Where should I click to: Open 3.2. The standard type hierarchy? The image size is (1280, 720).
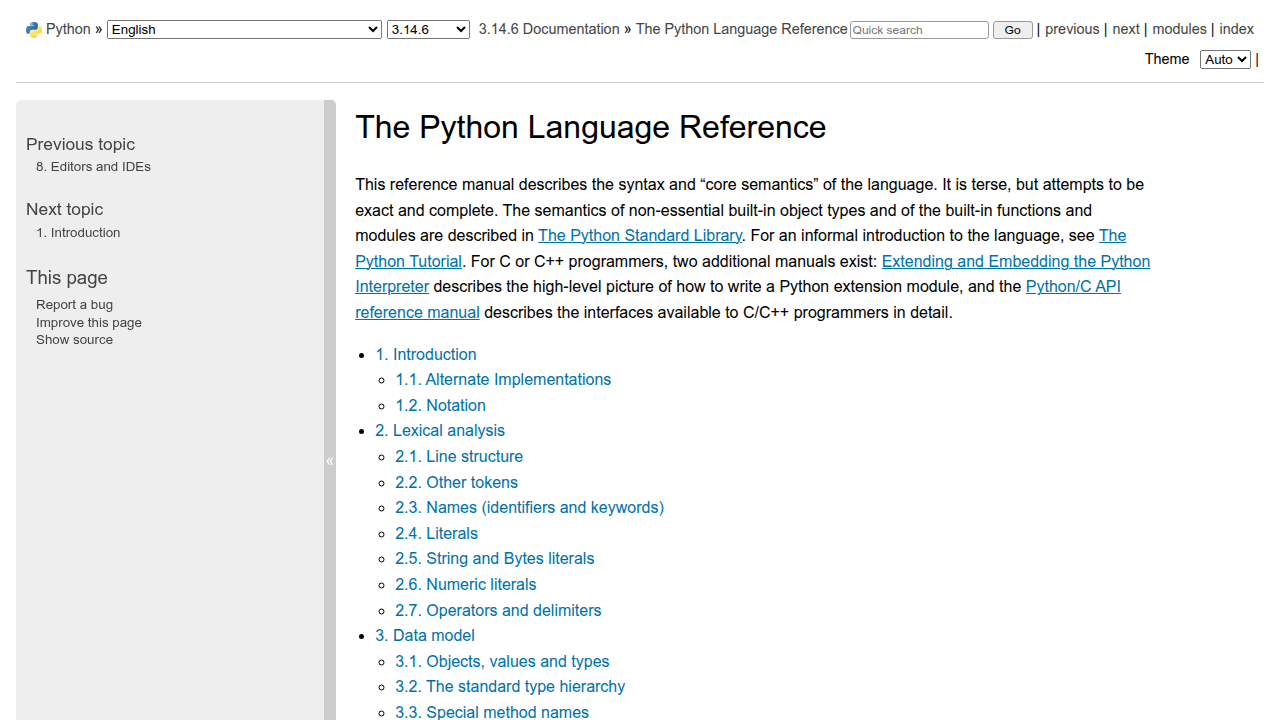510,687
